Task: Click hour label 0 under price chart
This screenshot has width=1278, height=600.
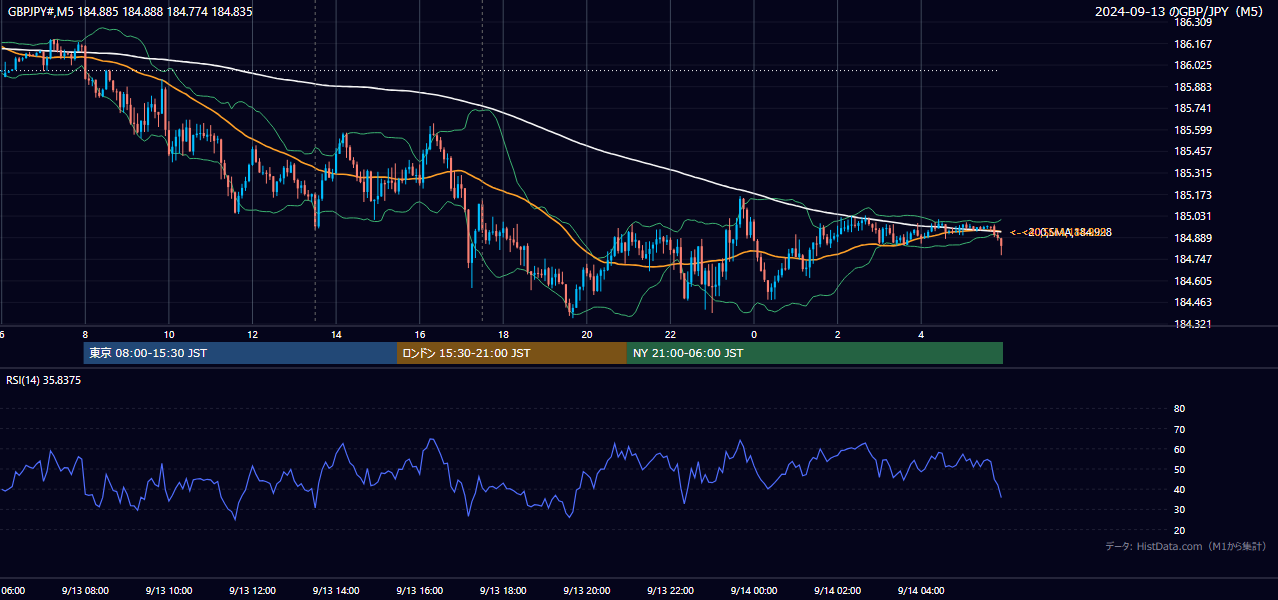Action: (754, 335)
